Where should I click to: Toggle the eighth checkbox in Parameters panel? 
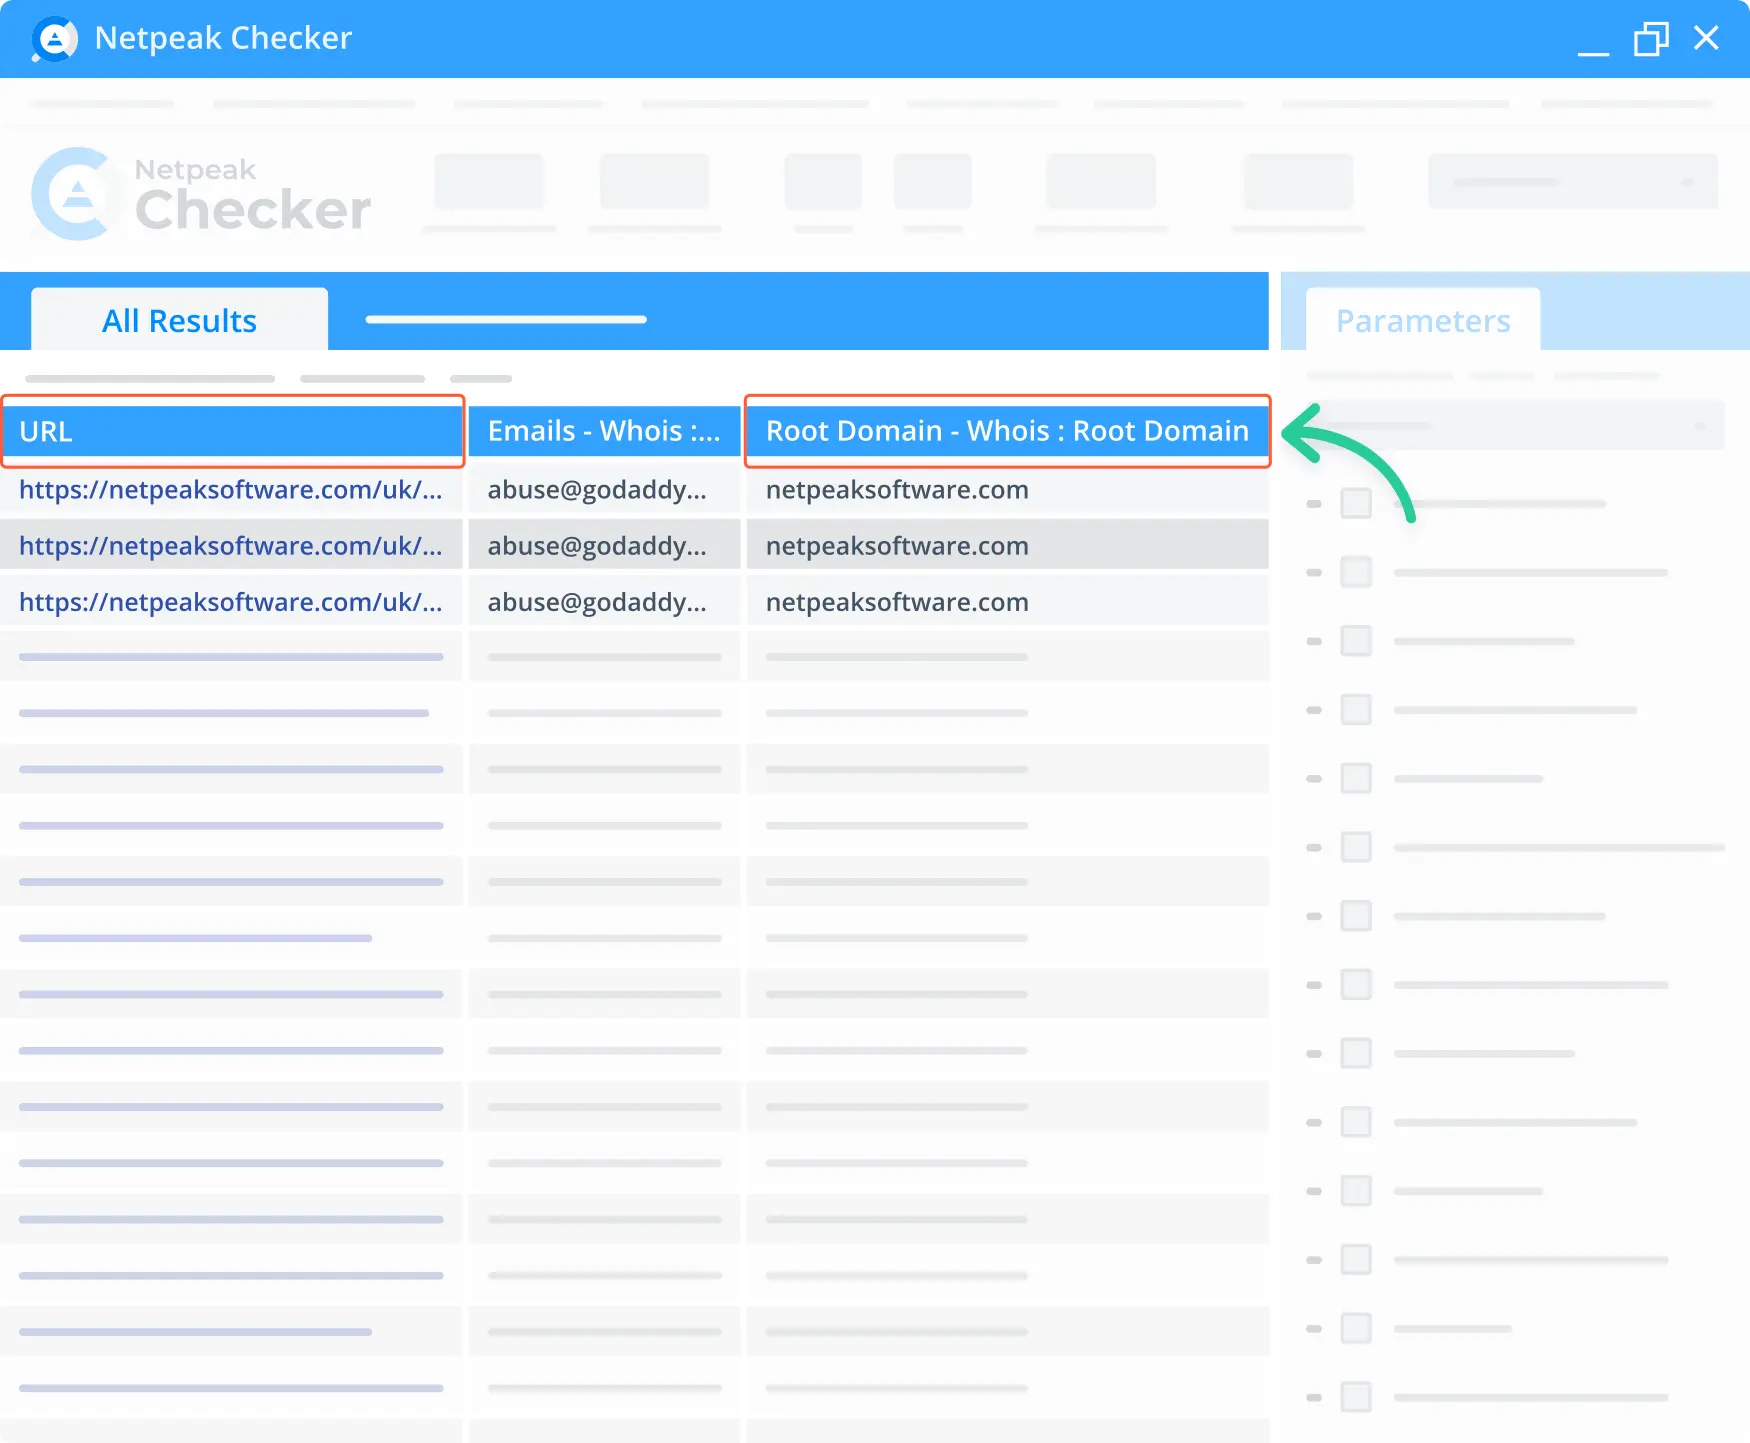1356,985
